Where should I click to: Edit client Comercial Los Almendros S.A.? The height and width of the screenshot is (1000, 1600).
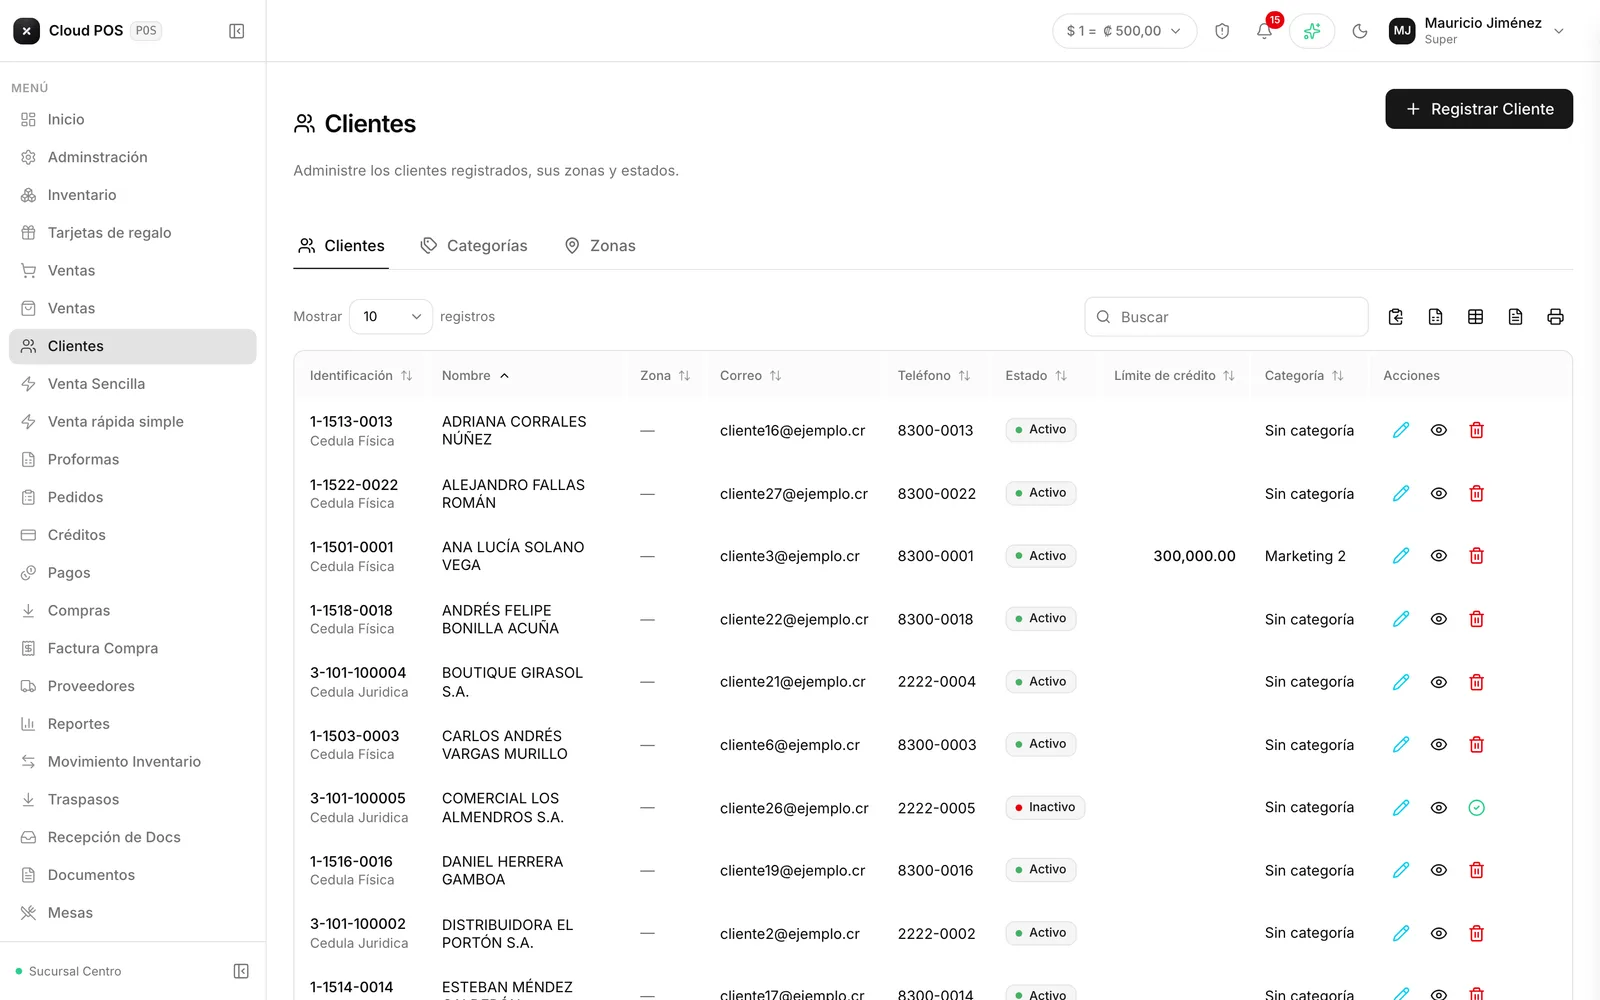tap(1401, 807)
